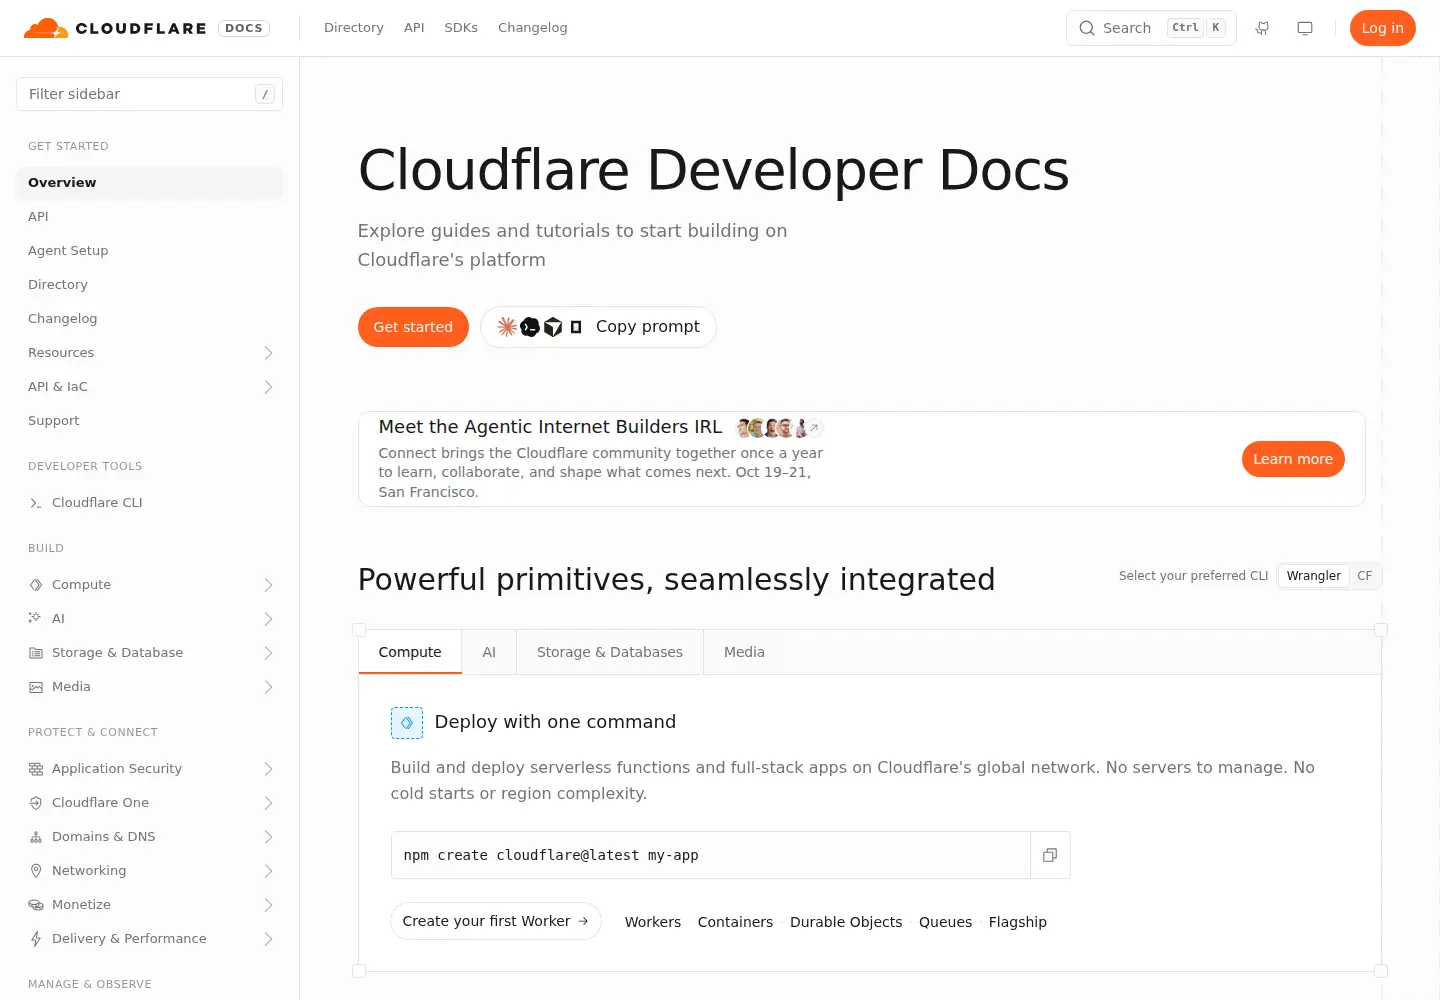Screen dimensions: 1440x1000
Task: Open Changelog in the top navigation
Action: pyautogui.click(x=533, y=28)
